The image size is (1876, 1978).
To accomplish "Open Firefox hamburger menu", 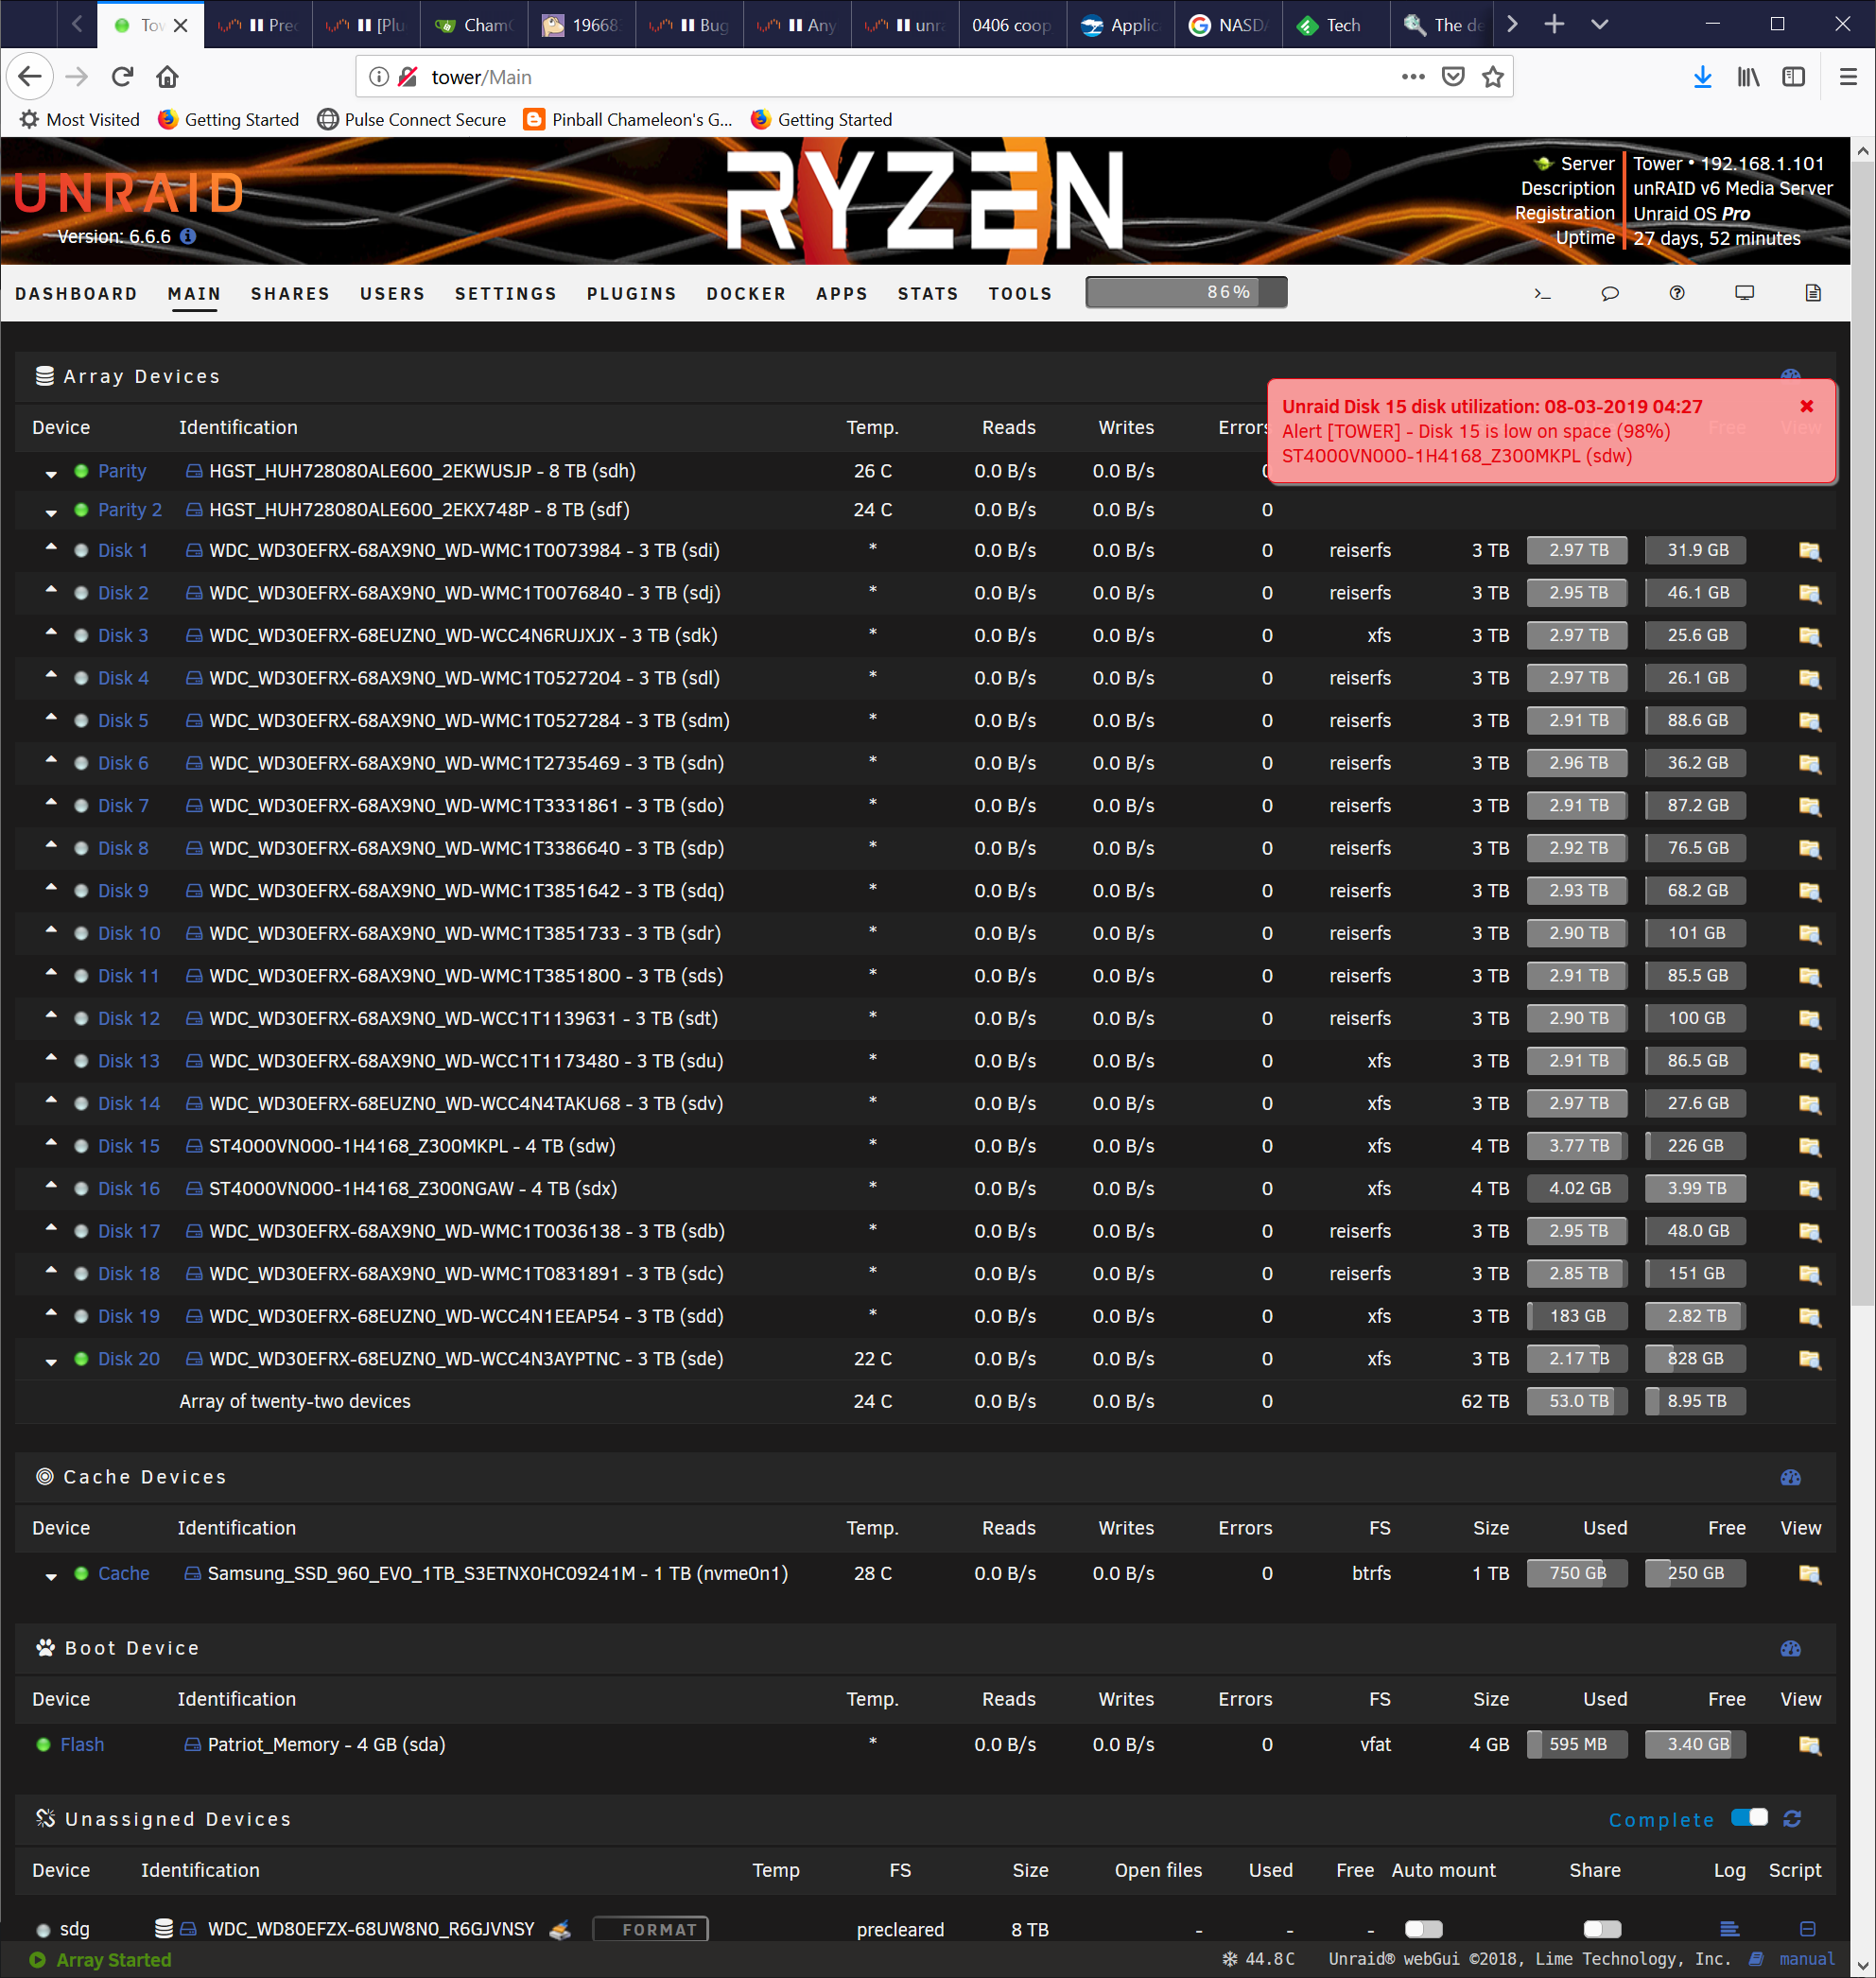I will click(x=1848, y=77).
